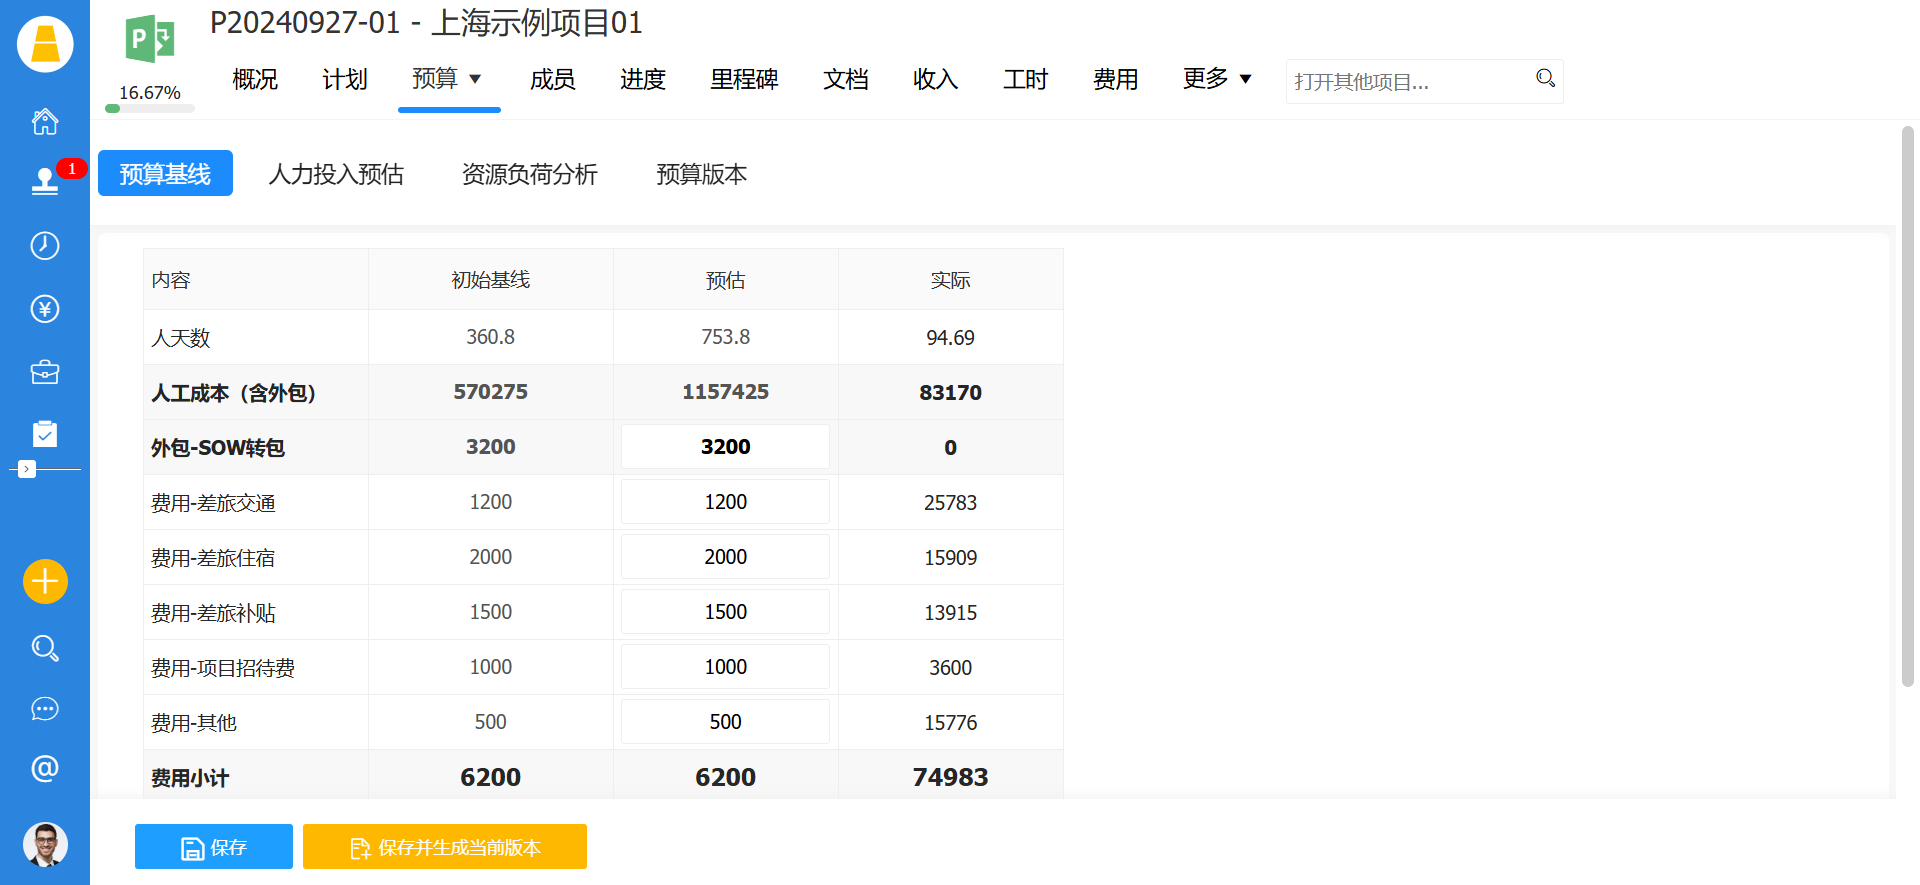Click the 费用-差旅交通 estimate input field
1920x885 pixels.
coord(725,502)
